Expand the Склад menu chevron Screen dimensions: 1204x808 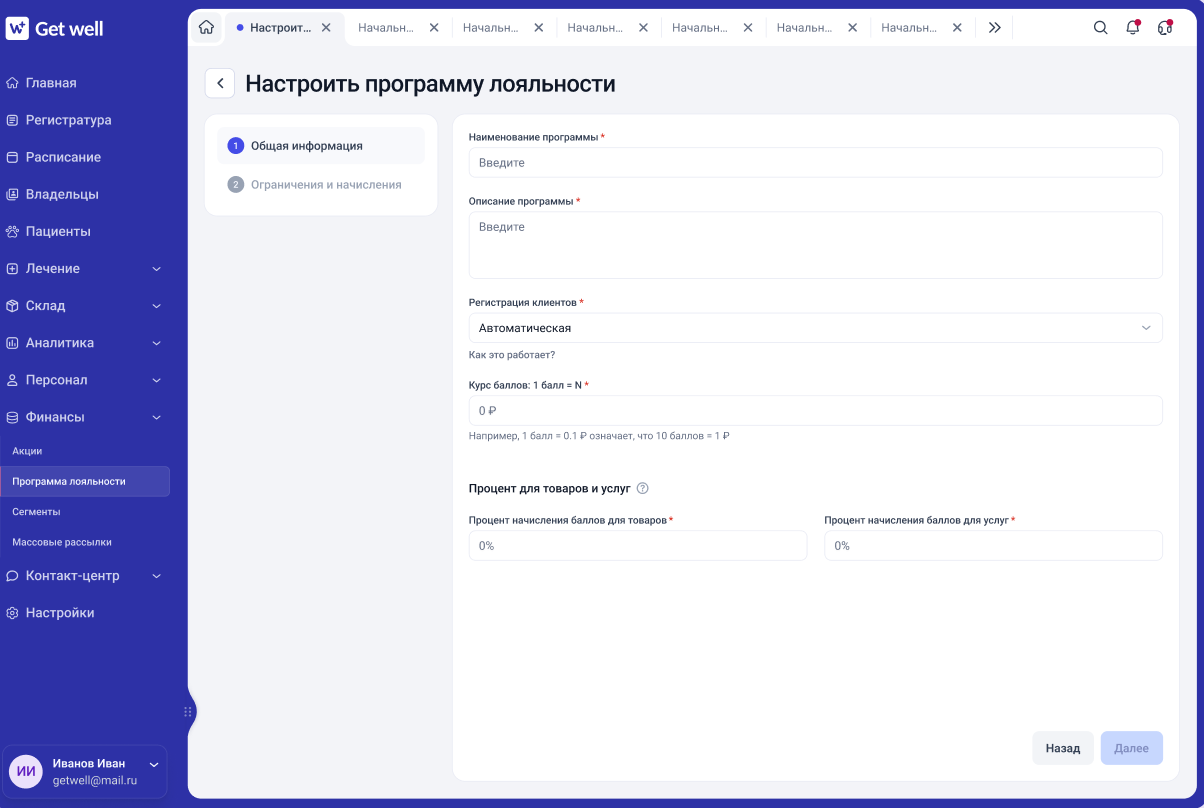pyautogui.click(x=157, y=306)
